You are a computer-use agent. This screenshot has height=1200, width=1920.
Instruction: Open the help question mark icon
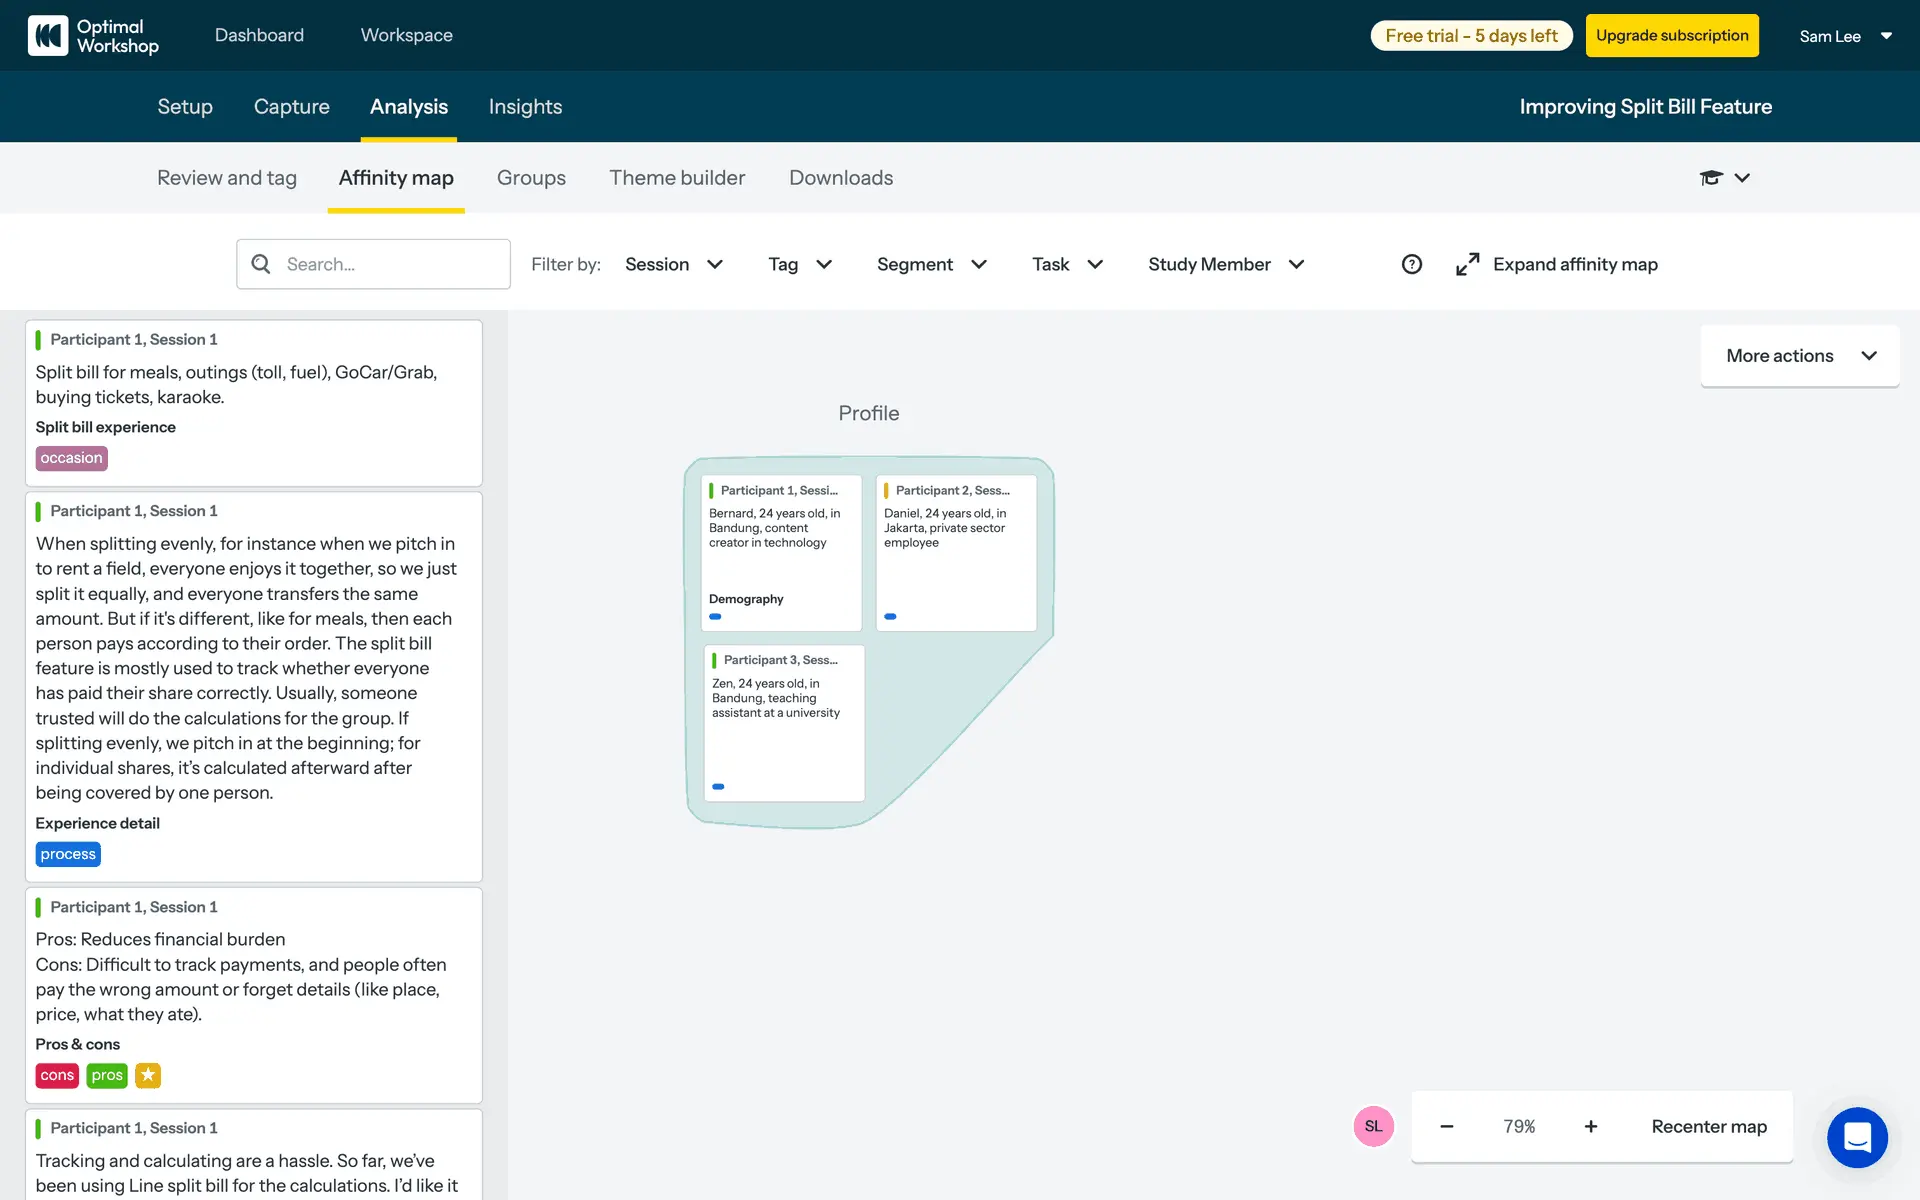tap(1411, 264)
